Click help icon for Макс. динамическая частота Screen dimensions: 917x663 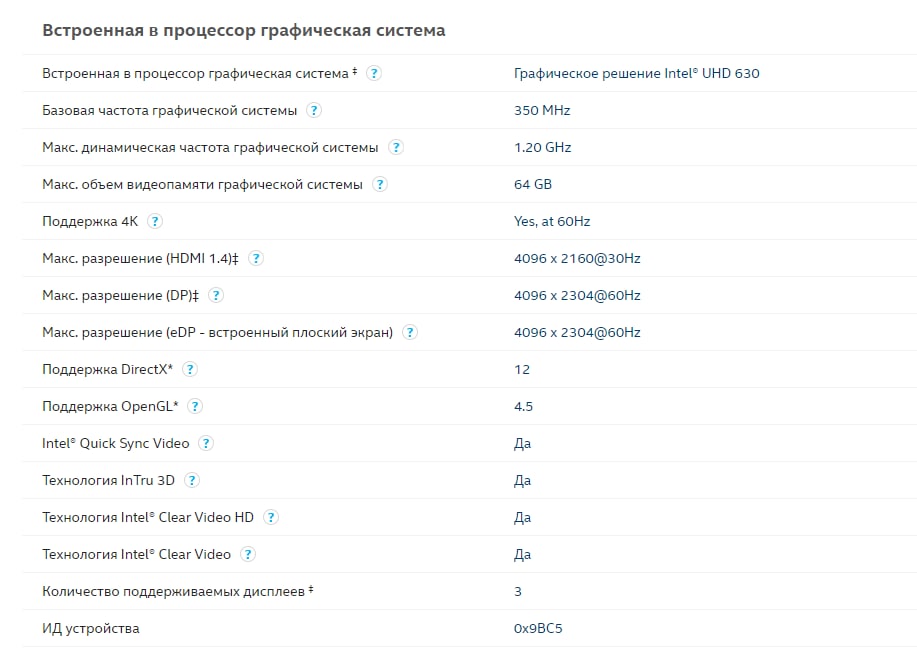coord(396,147)
